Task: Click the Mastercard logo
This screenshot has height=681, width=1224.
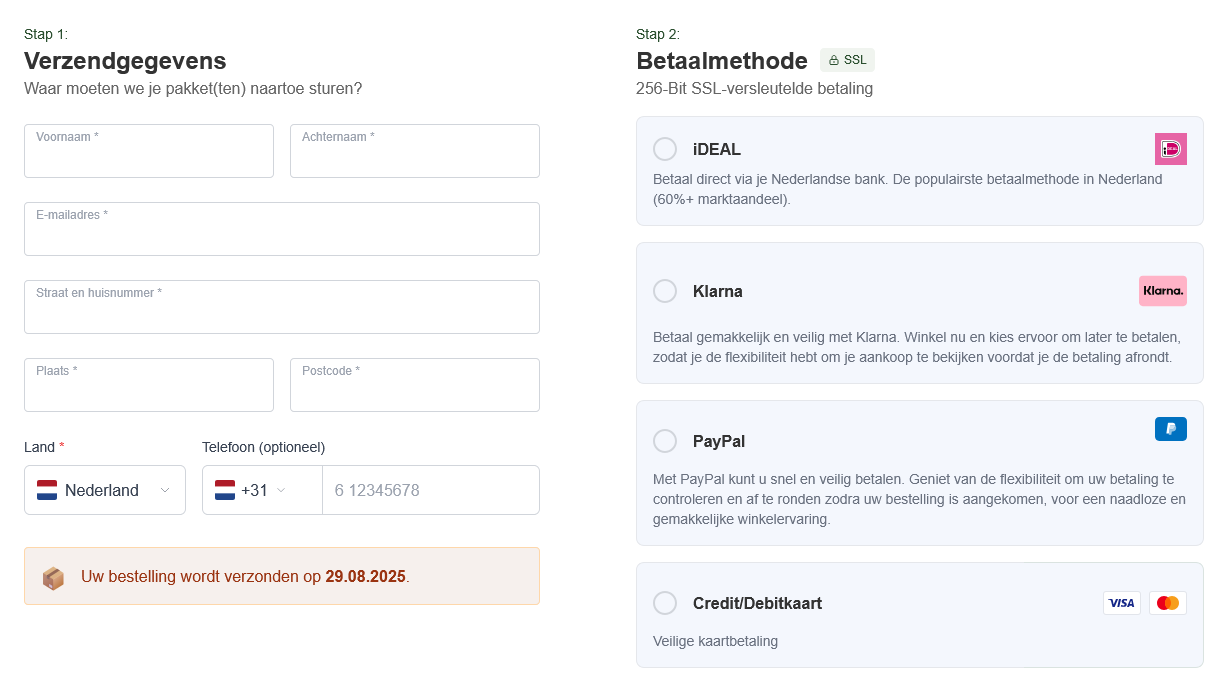Action: click(x=1168, y=603)
